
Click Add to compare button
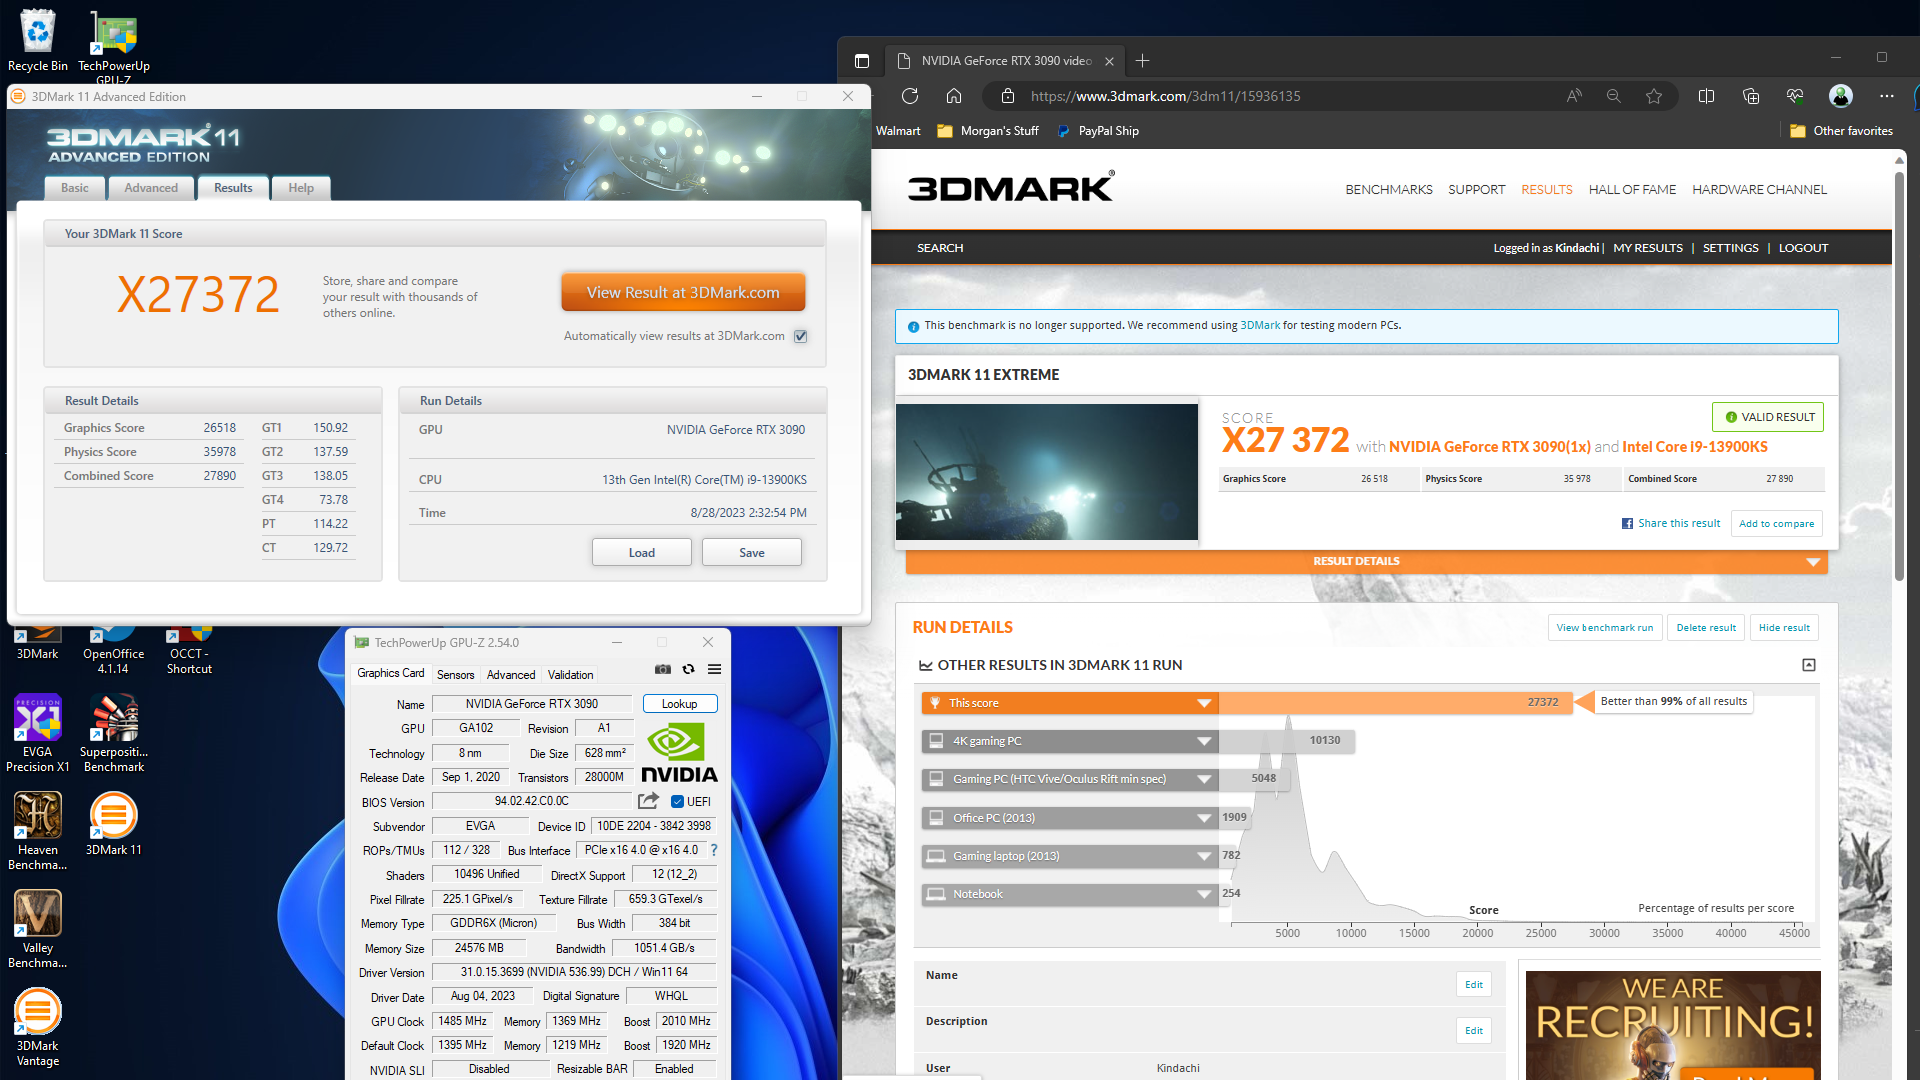click(1776, 523)
